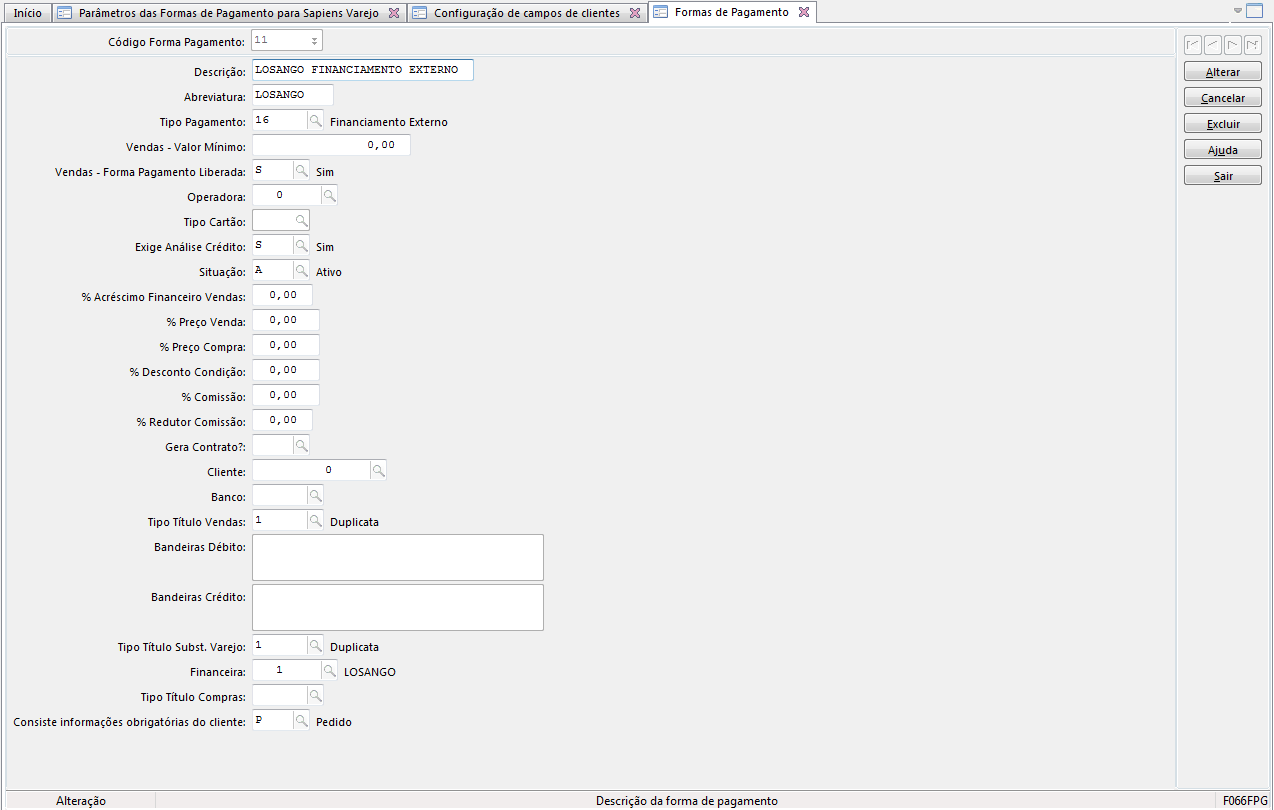
Task: Open the Código Forma Pagamento dropdown
Action: click(x=314, y=41)
